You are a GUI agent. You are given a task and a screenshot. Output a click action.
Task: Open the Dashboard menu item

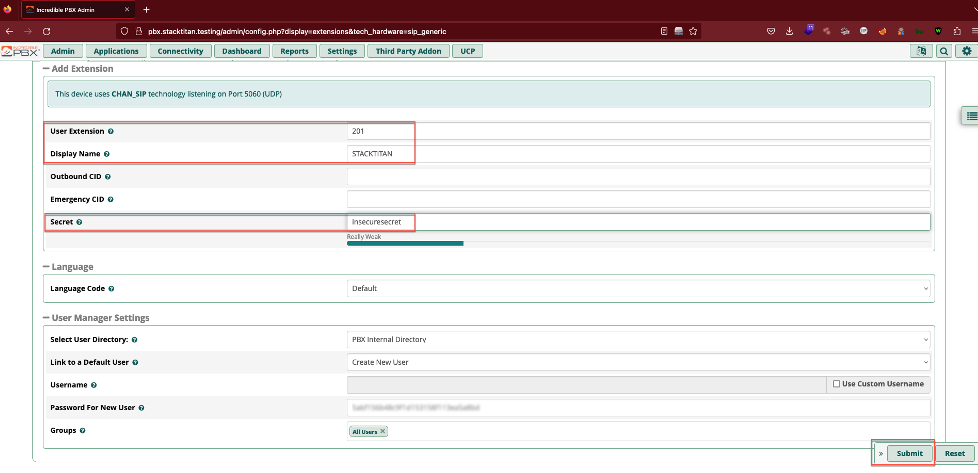tap(242, 51)
